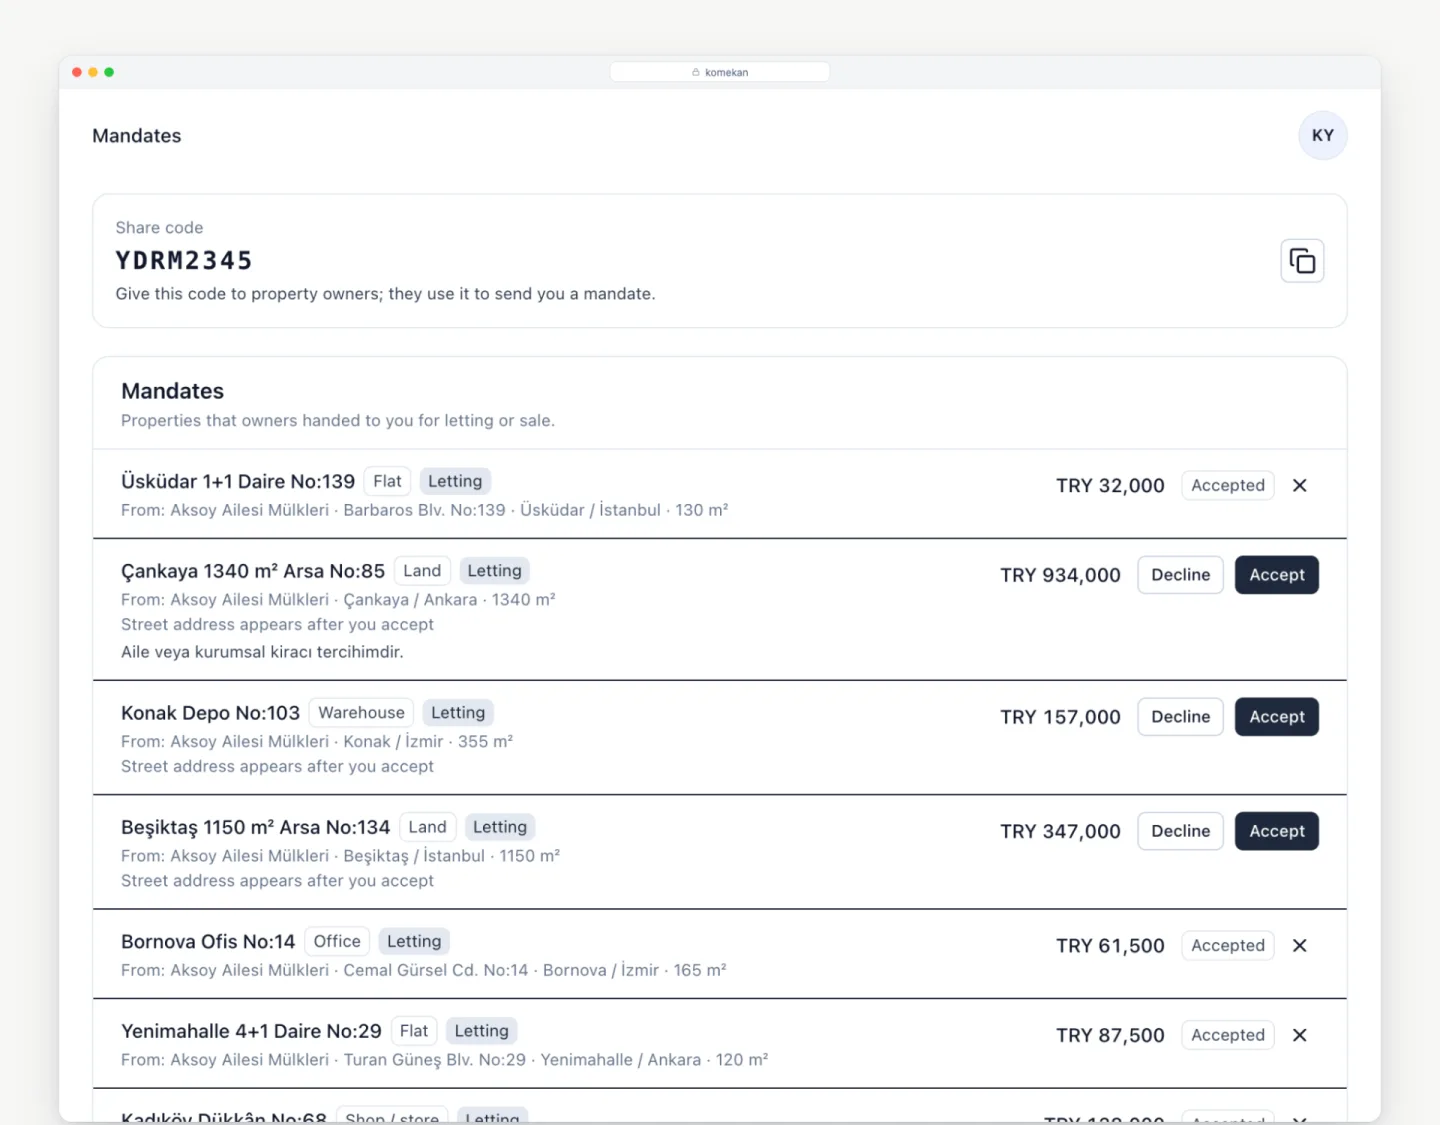Decline the Beşiktaş 1150 m² Arsa mandate

[x=1180, y=831]
